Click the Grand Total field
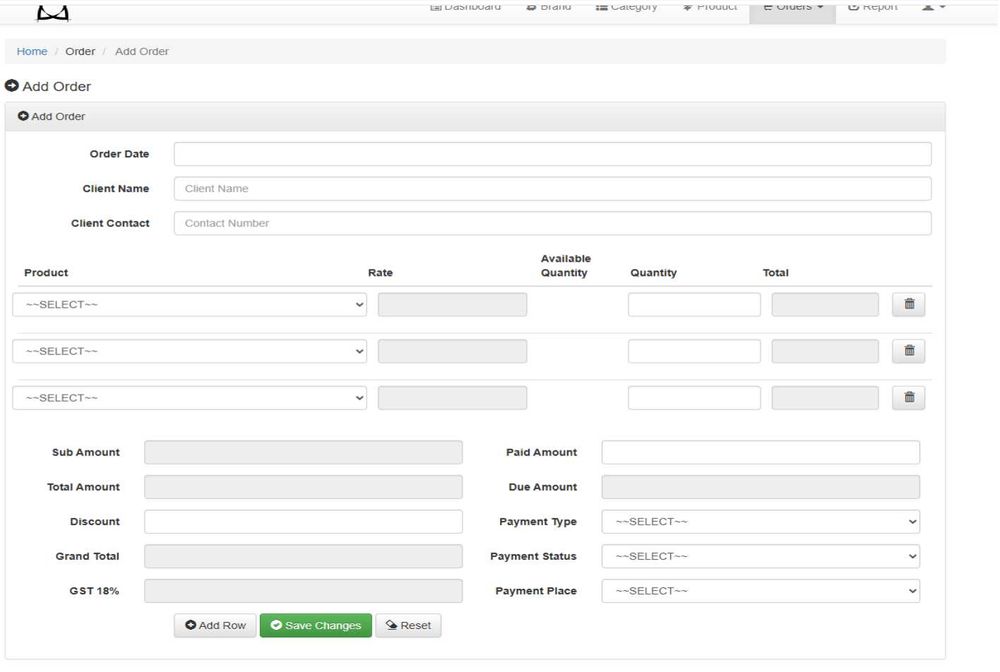The width and height of the screenshot is (1000, 672). (303, 556)
